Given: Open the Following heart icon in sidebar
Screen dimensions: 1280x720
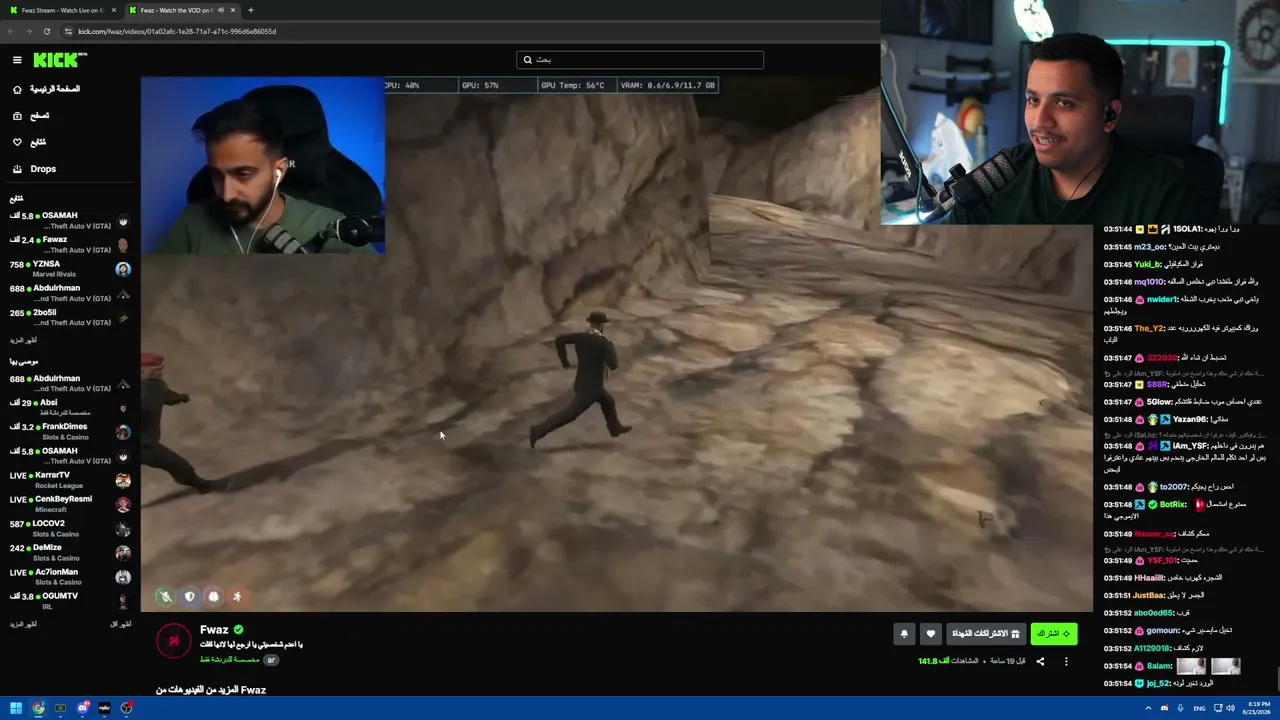Looking at the screenshot, I should pyautogui.click(x=17, y=142).
